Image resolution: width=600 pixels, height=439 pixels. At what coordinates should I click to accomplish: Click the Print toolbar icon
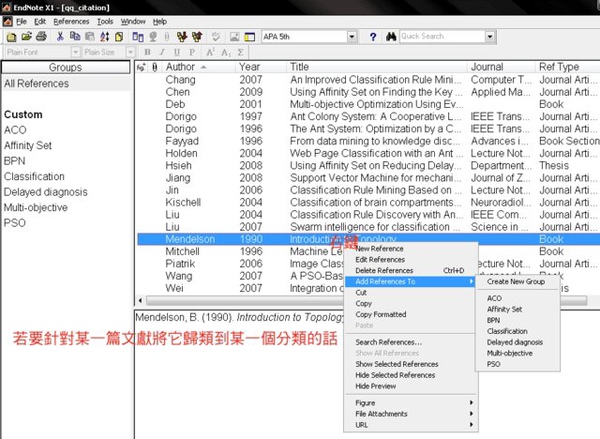[41, 37]
